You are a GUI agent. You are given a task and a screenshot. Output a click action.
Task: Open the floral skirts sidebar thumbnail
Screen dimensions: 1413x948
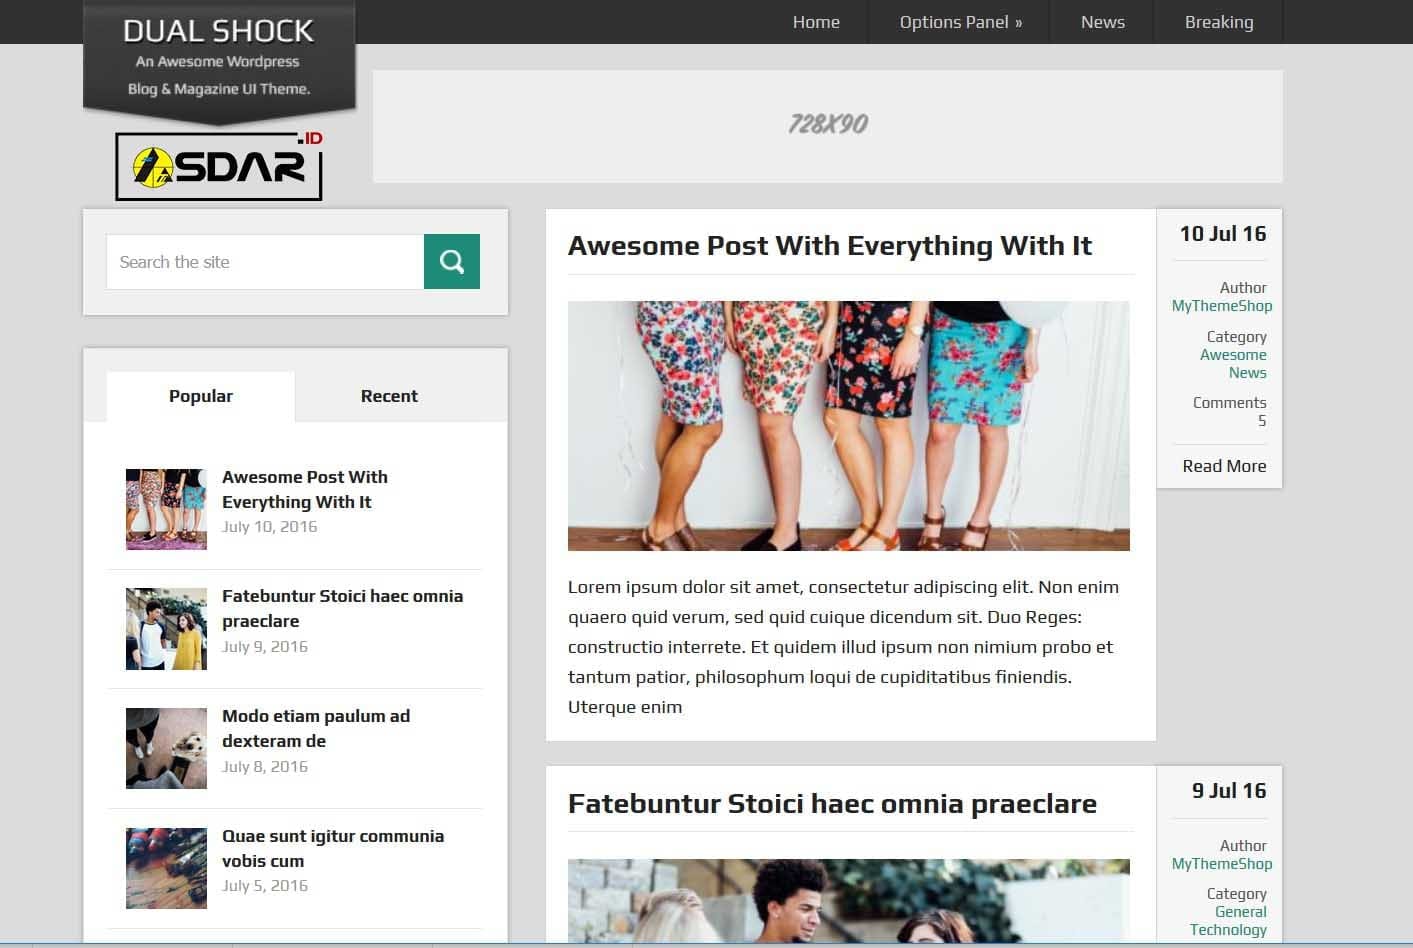coord(166,509)
